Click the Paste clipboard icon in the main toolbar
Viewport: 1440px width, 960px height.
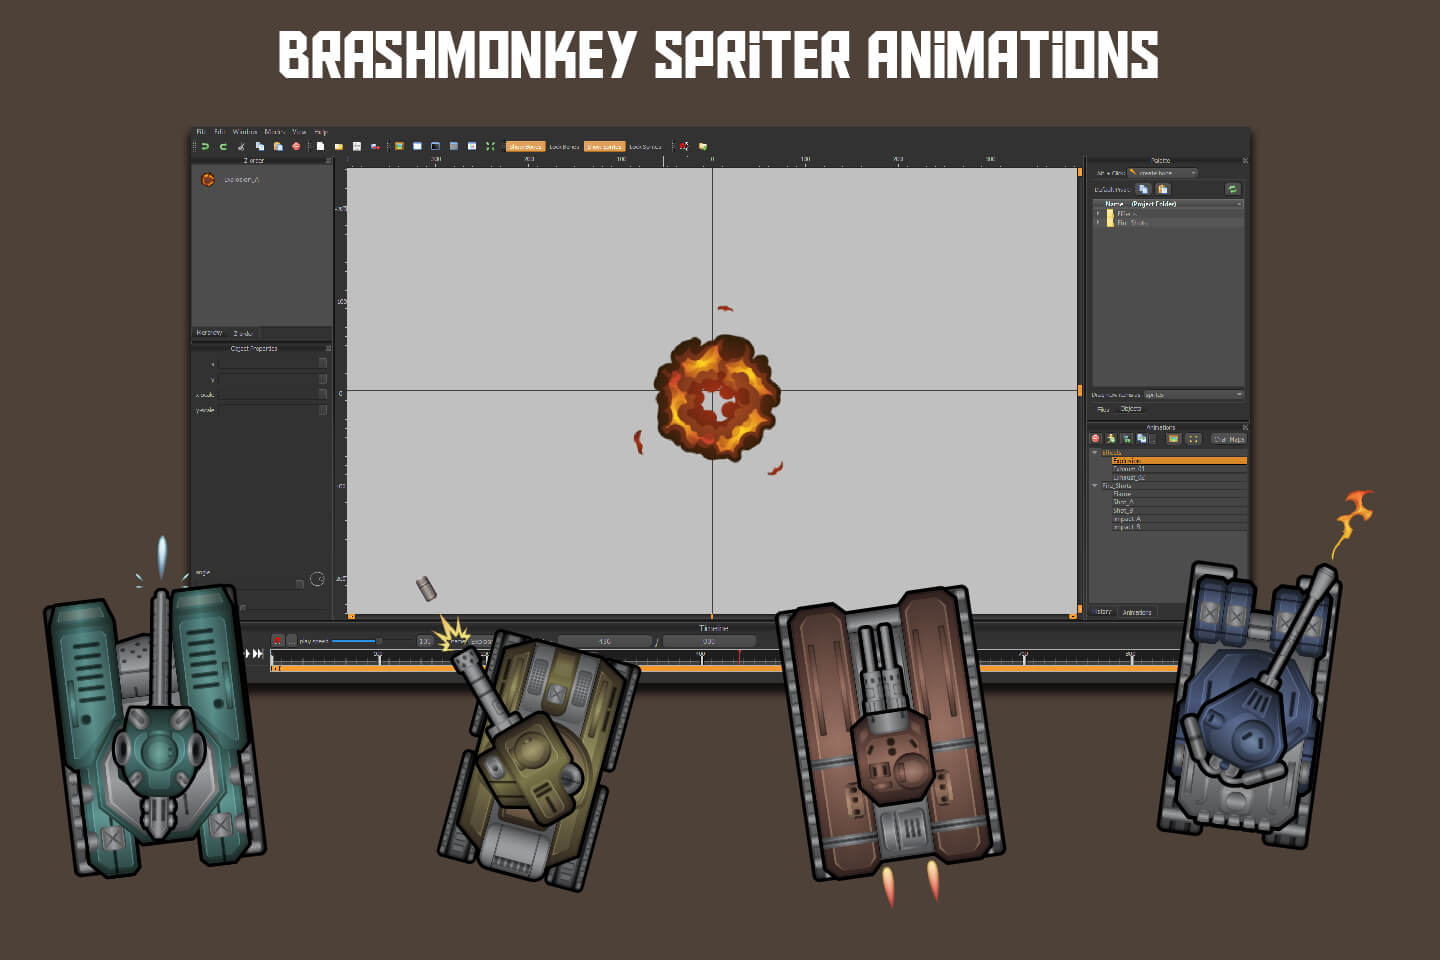[x=278, y=147]
